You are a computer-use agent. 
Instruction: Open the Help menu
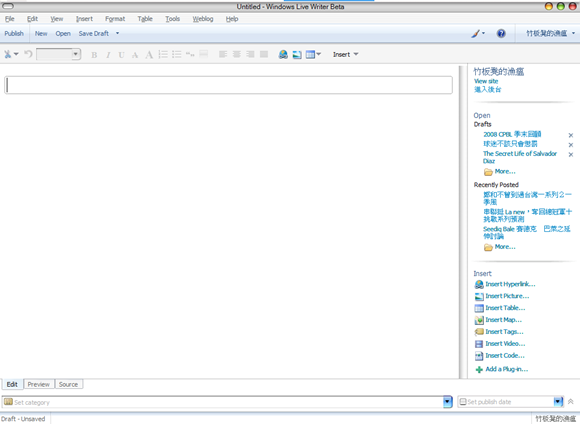click(232, 19)
